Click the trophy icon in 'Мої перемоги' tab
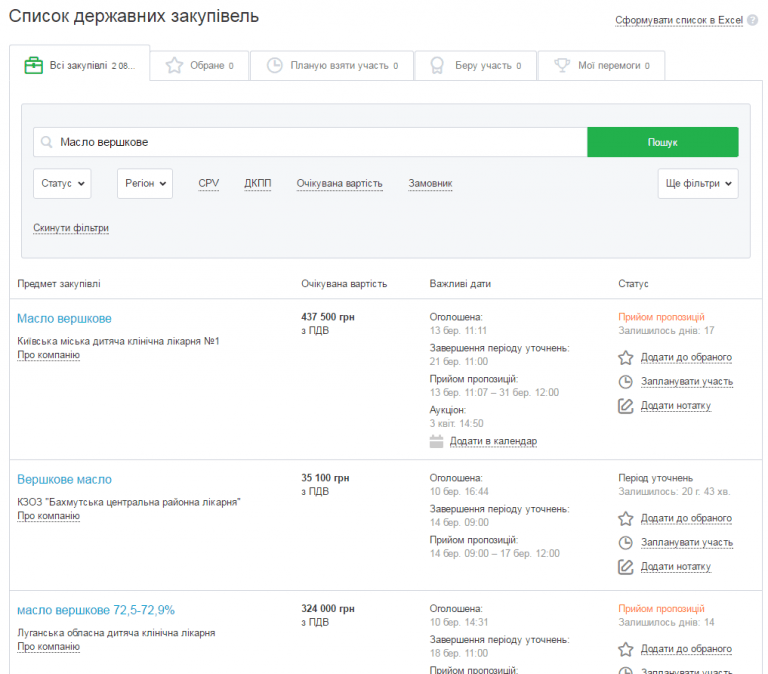Screen dimensions: 768x674 tap(562, 66)
